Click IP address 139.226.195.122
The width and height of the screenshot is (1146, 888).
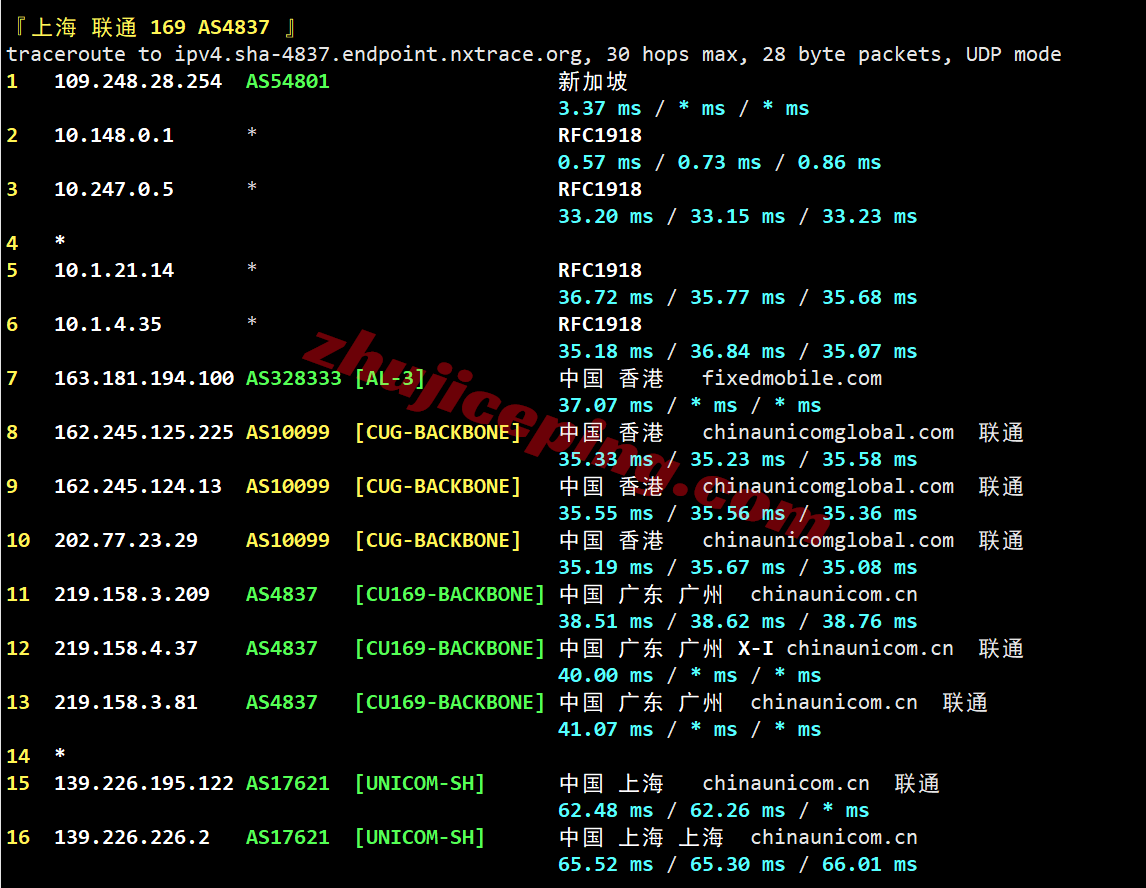144,783
